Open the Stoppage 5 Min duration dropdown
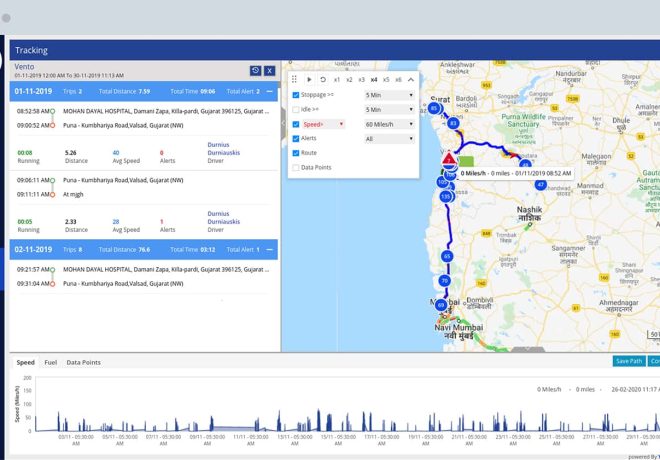The image size is (660, 460). pyautogui.click(x=390, y=95)
